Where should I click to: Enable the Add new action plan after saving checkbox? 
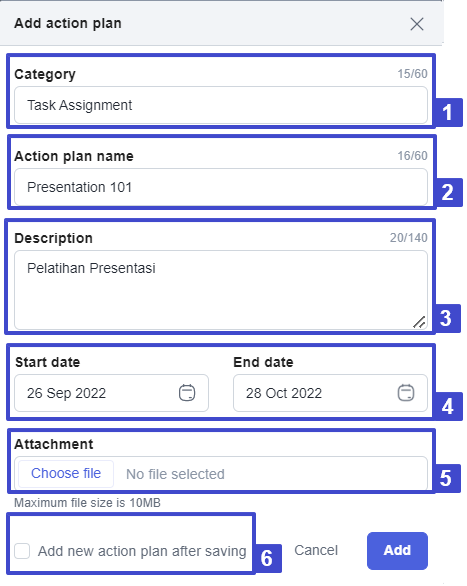[x=22, y=551]
